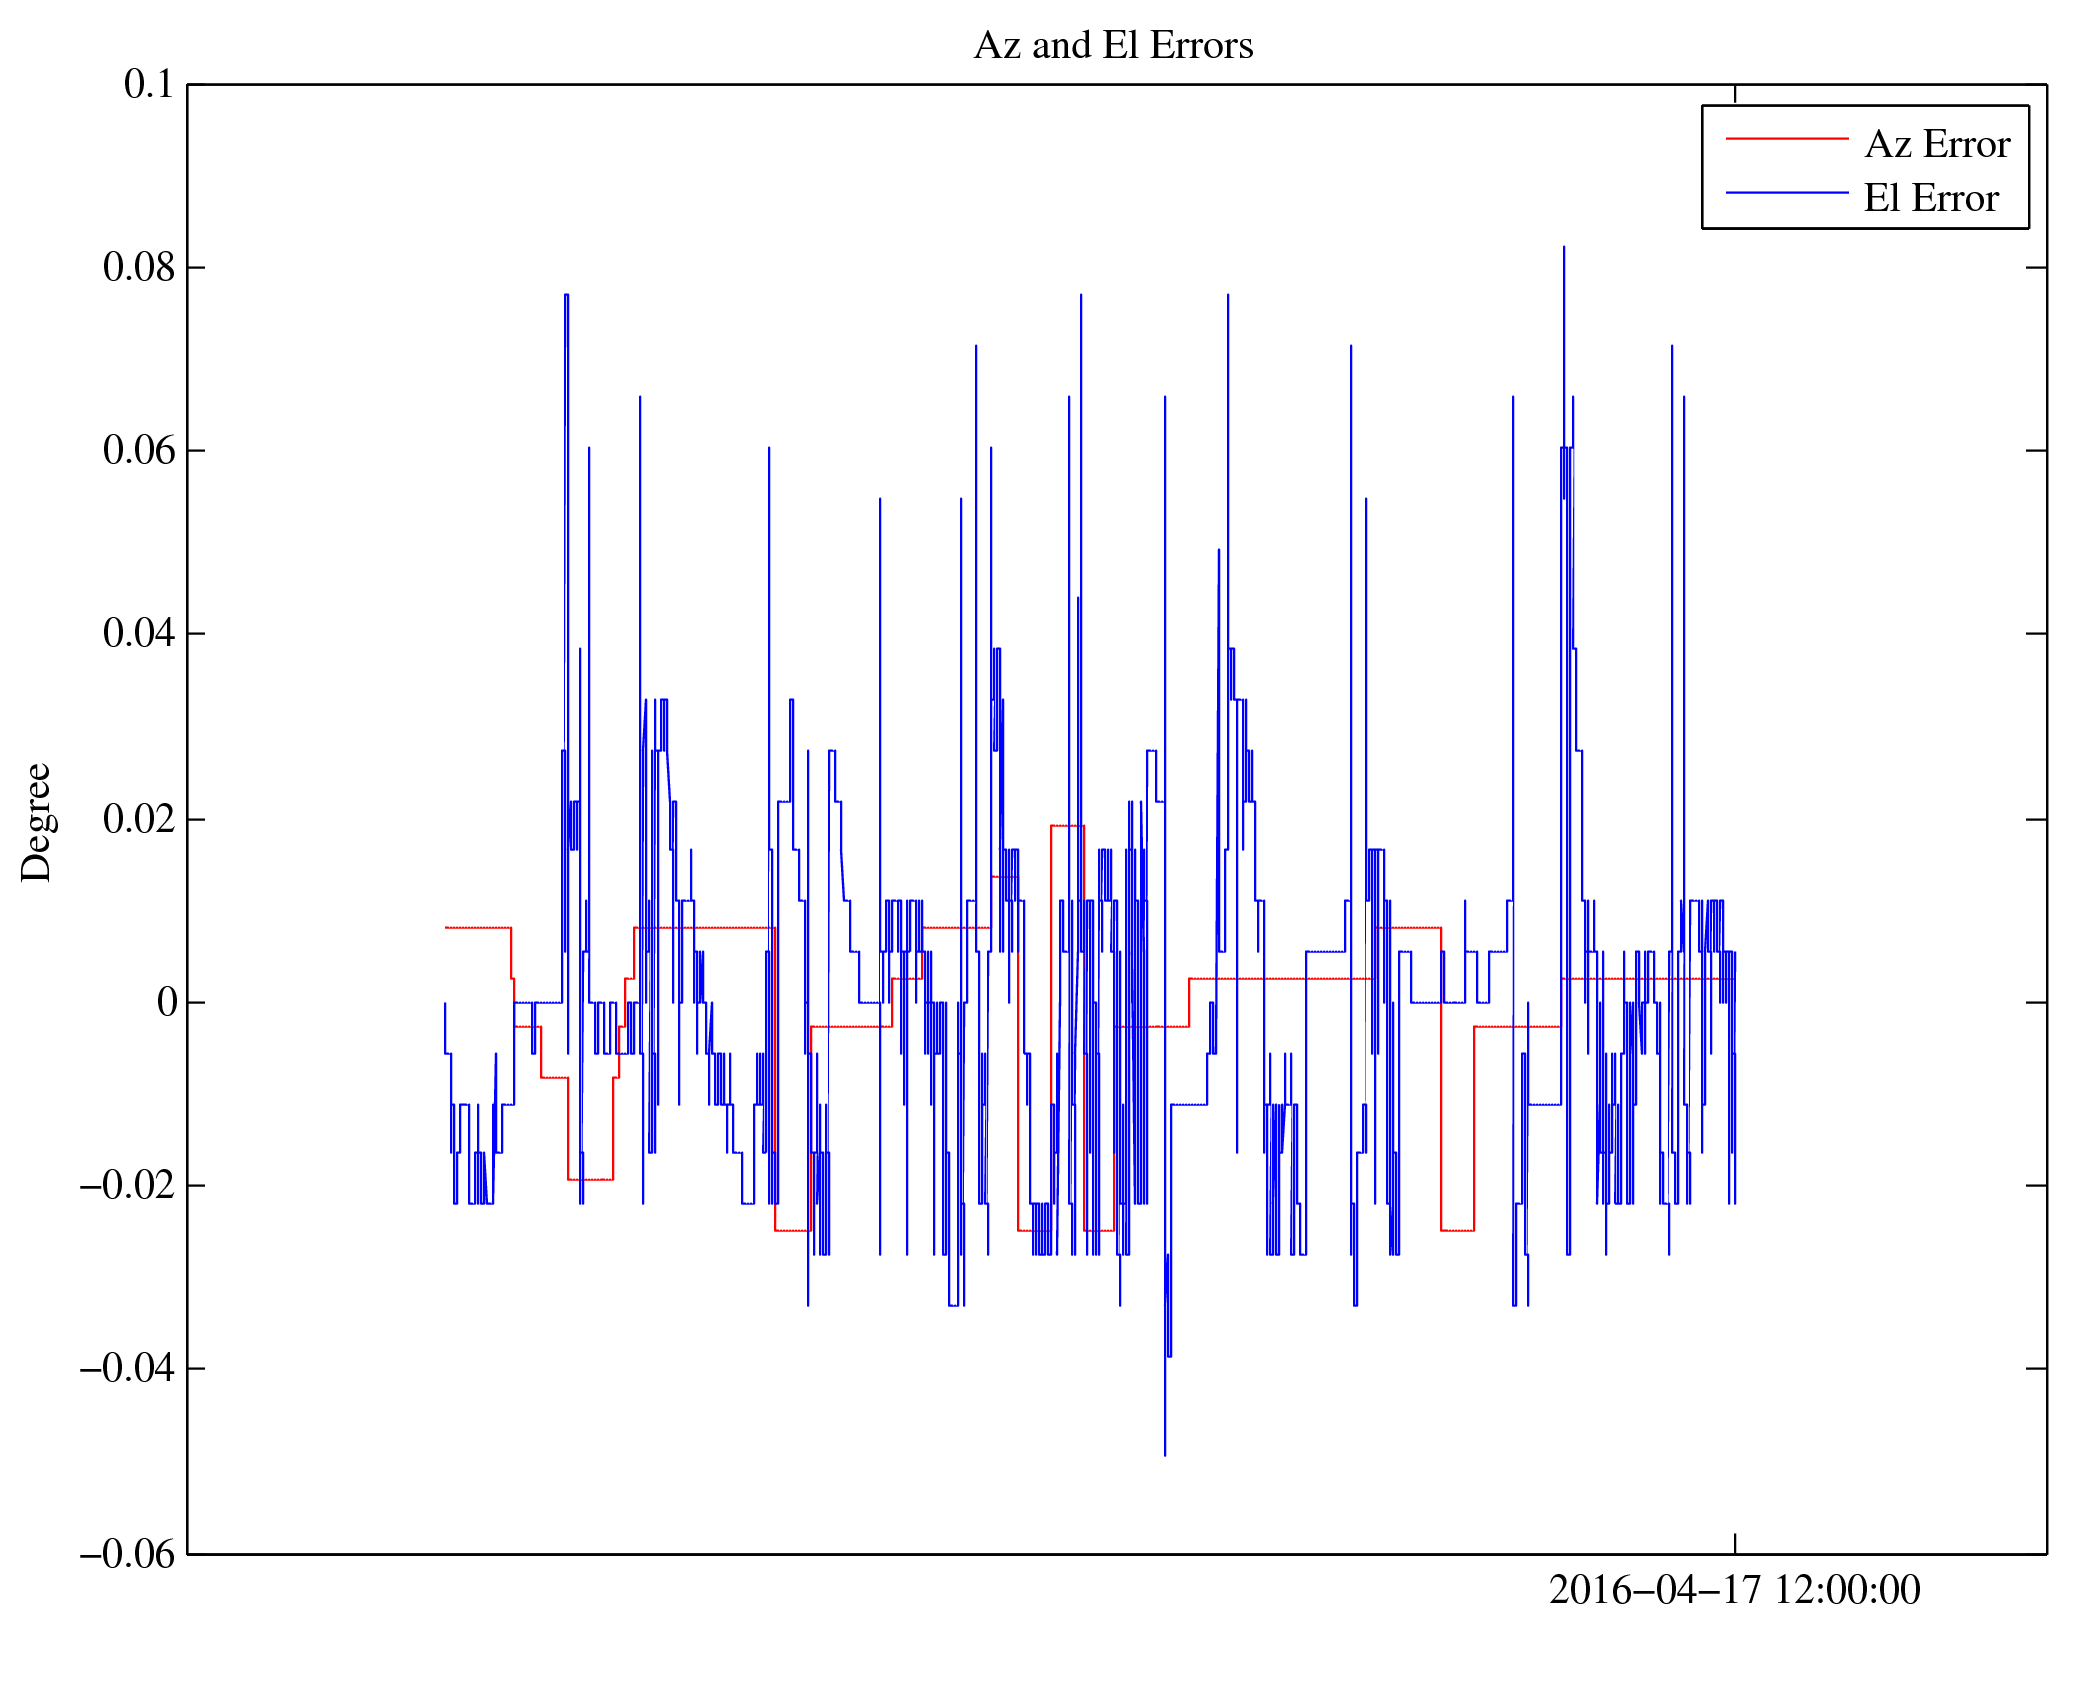Click the blue line sample in legend
2075x1683 pixels.
1786,193
